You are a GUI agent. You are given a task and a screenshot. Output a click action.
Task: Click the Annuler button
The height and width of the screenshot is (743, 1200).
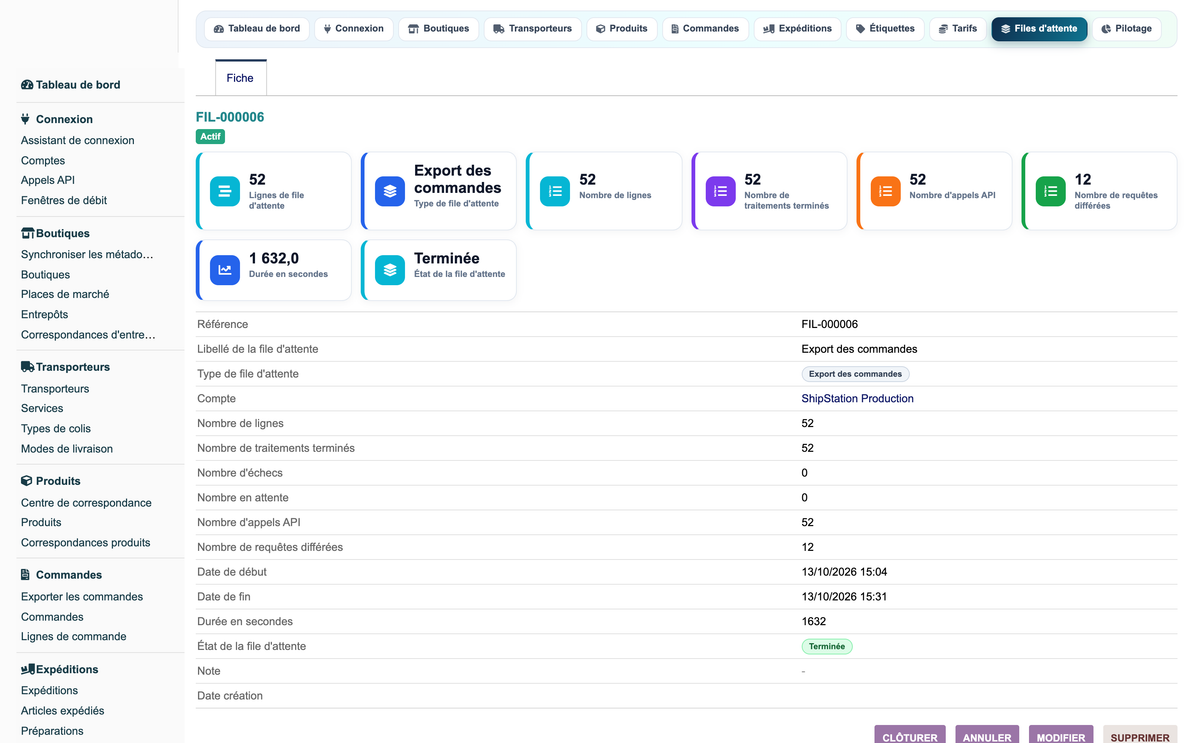(x=987, y=737)
